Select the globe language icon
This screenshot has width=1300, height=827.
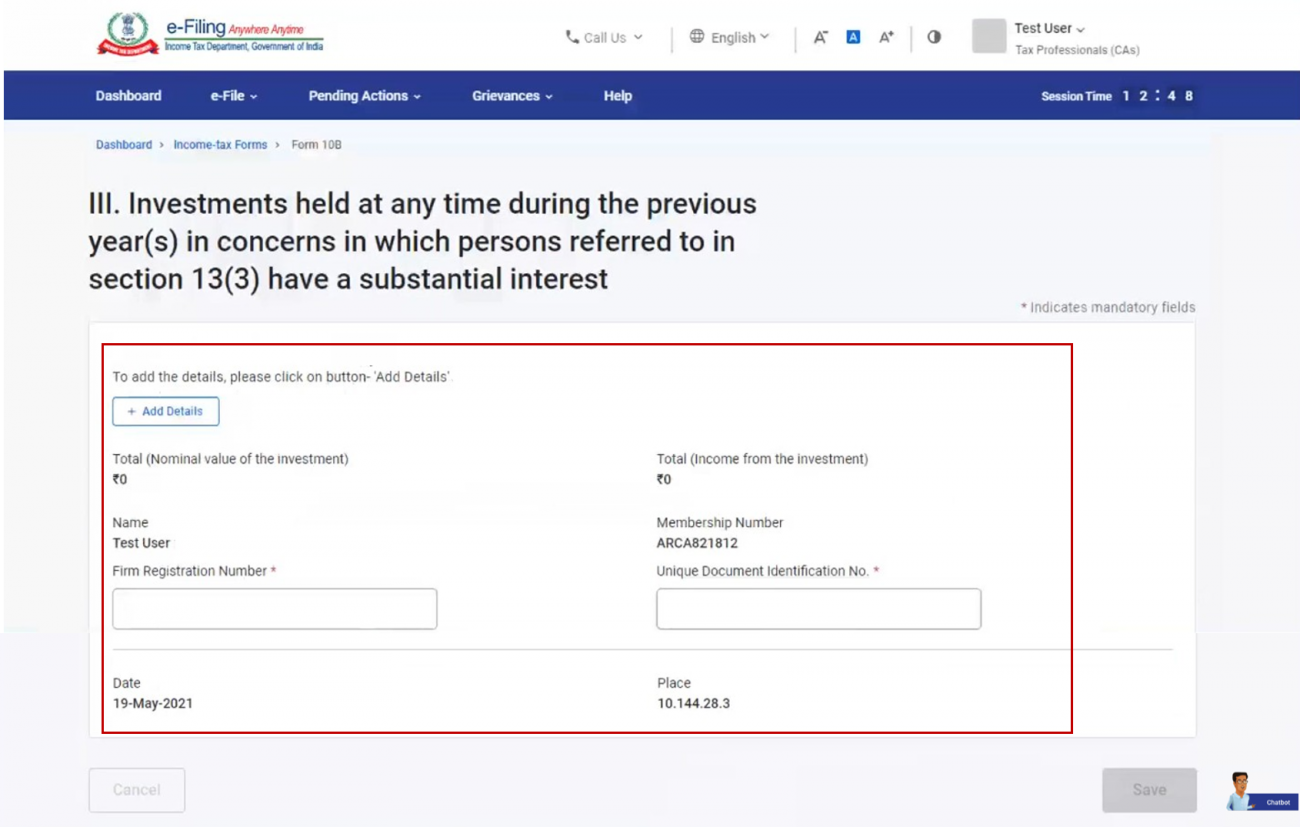(x=697, y=37)
